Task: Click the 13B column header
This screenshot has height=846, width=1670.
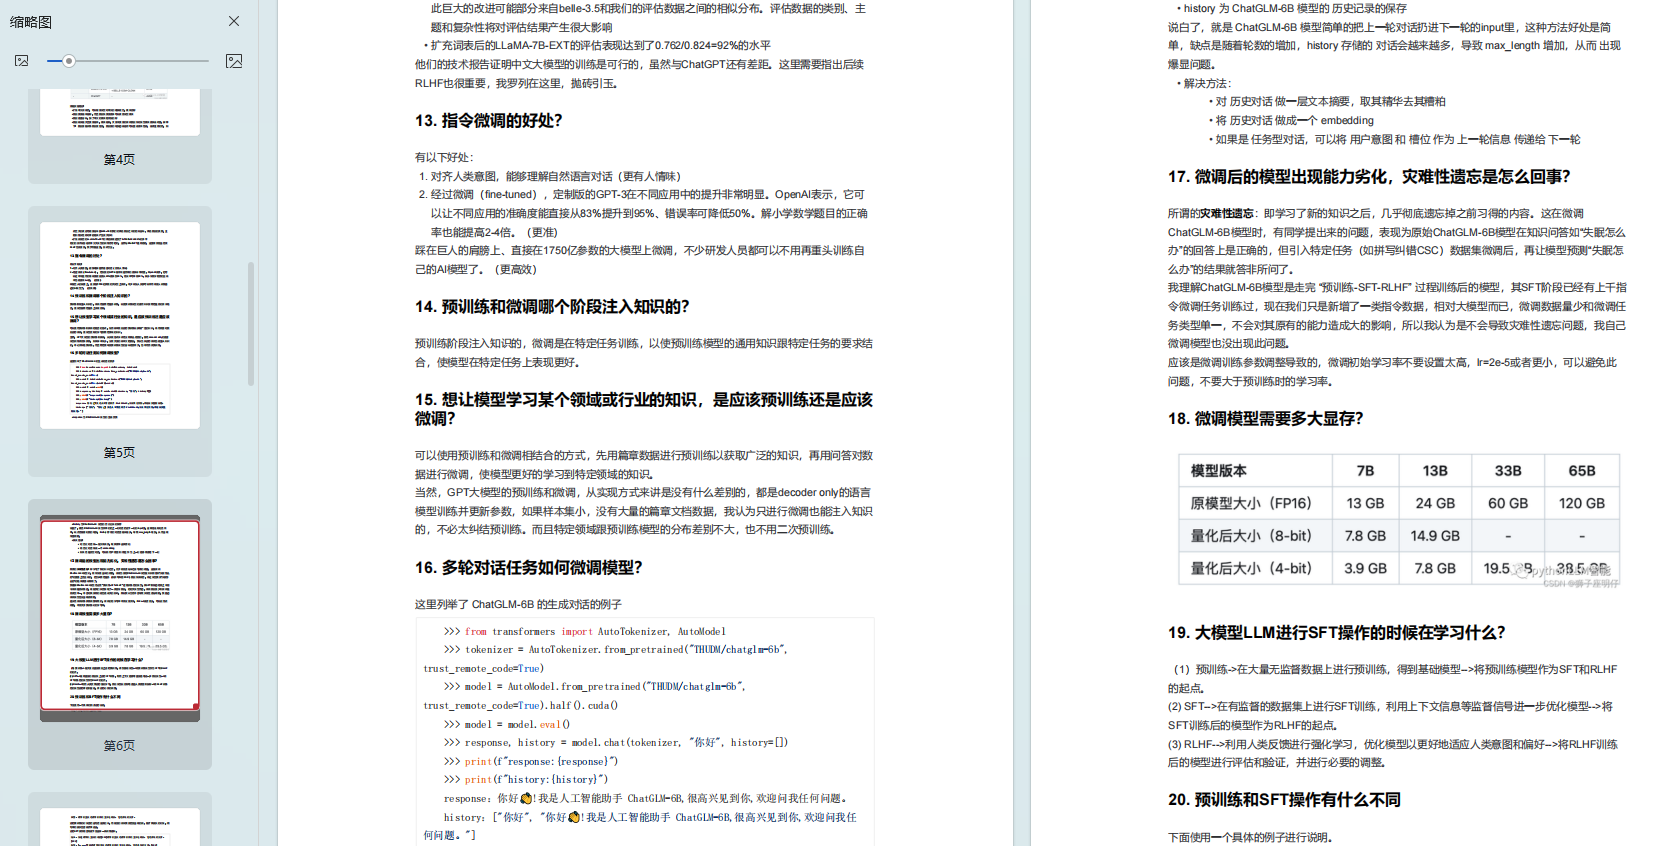Action: click(x=1435, y=471)
